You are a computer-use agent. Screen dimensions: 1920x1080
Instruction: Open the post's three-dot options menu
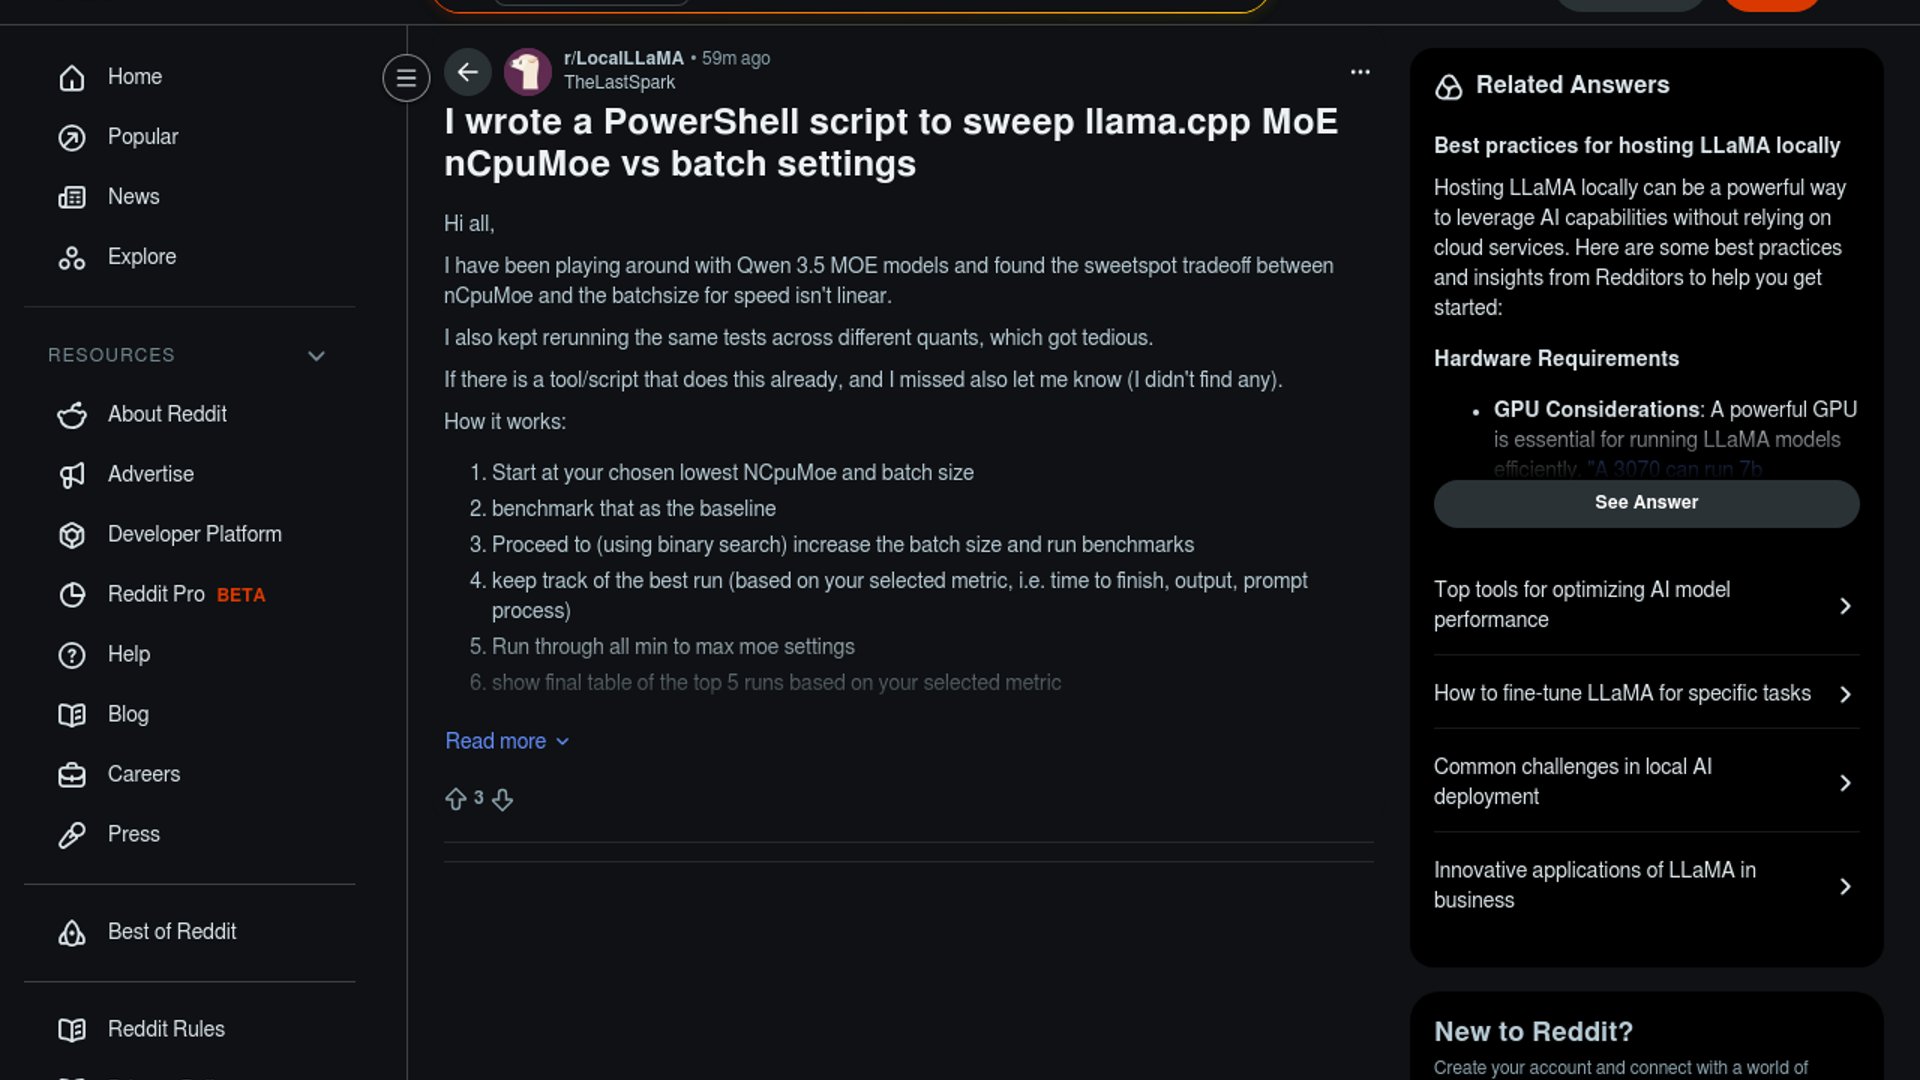1360,72
